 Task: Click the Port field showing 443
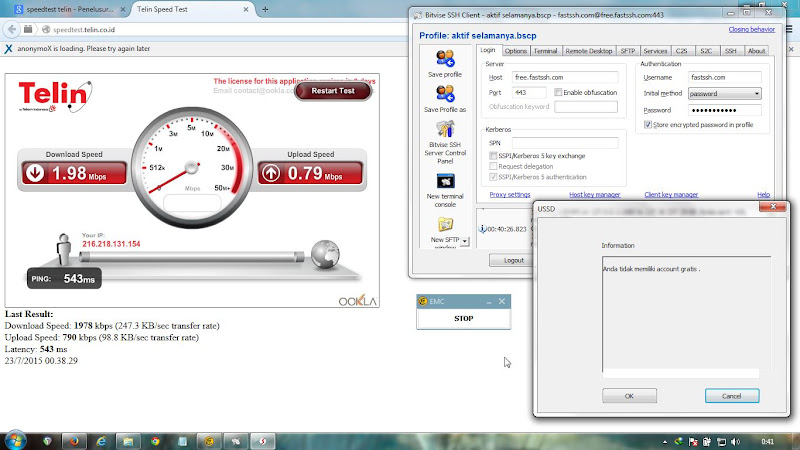(529, 92)
